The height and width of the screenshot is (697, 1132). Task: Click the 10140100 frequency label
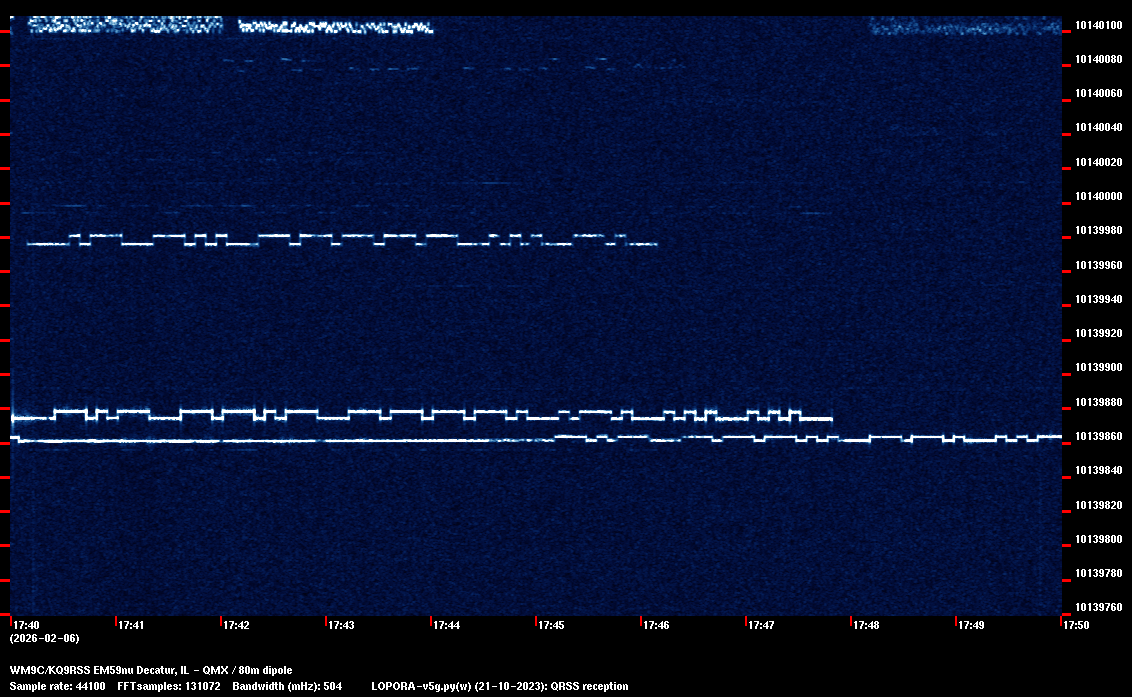(x=1099, y=25)
